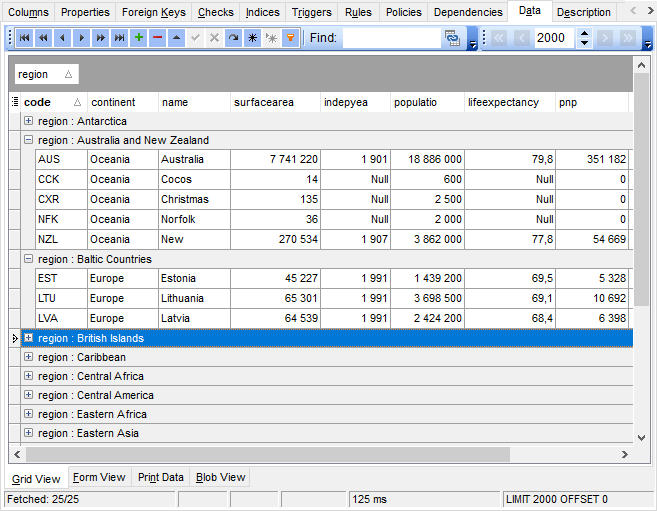Expand the Antarctica region group
This screenshot has height=511, width=657.
click(28, 121)
